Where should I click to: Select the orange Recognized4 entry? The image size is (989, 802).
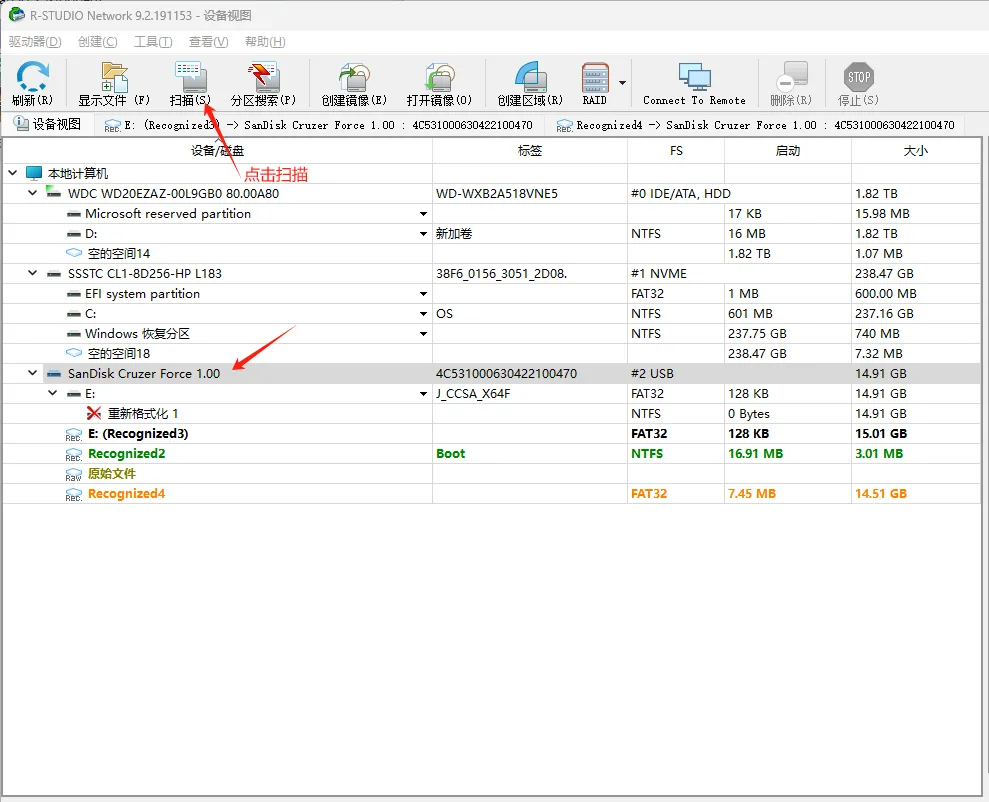126,494
